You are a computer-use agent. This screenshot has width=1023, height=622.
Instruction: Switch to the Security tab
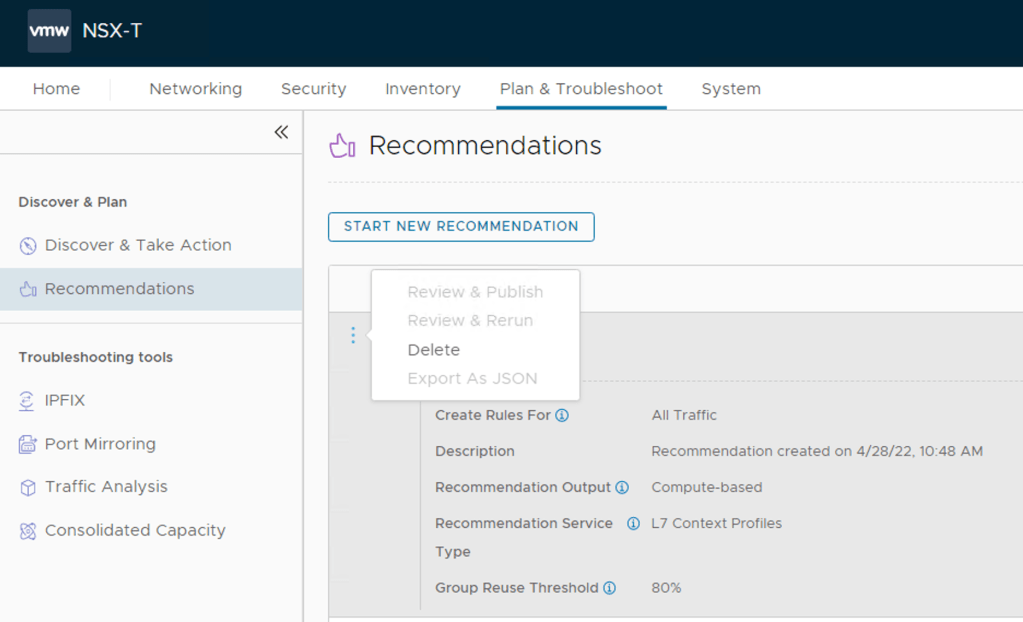pos(313,89)
